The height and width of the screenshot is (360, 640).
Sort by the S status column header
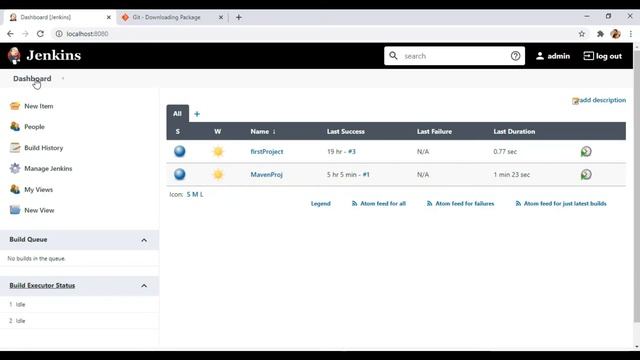click(x=178, y=131)
